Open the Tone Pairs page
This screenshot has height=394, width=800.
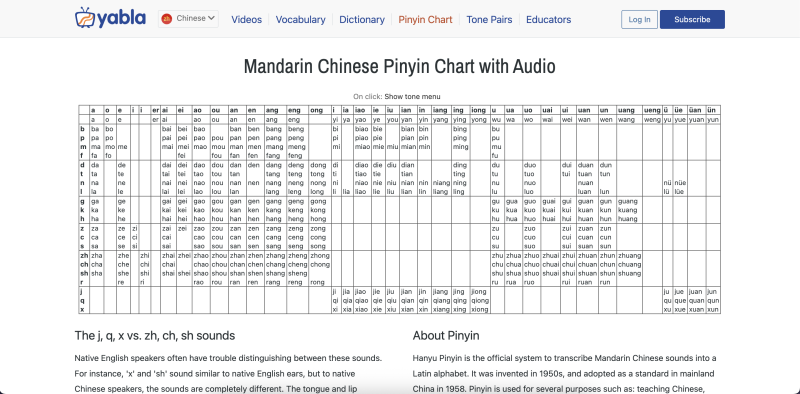tap(489, 19)
